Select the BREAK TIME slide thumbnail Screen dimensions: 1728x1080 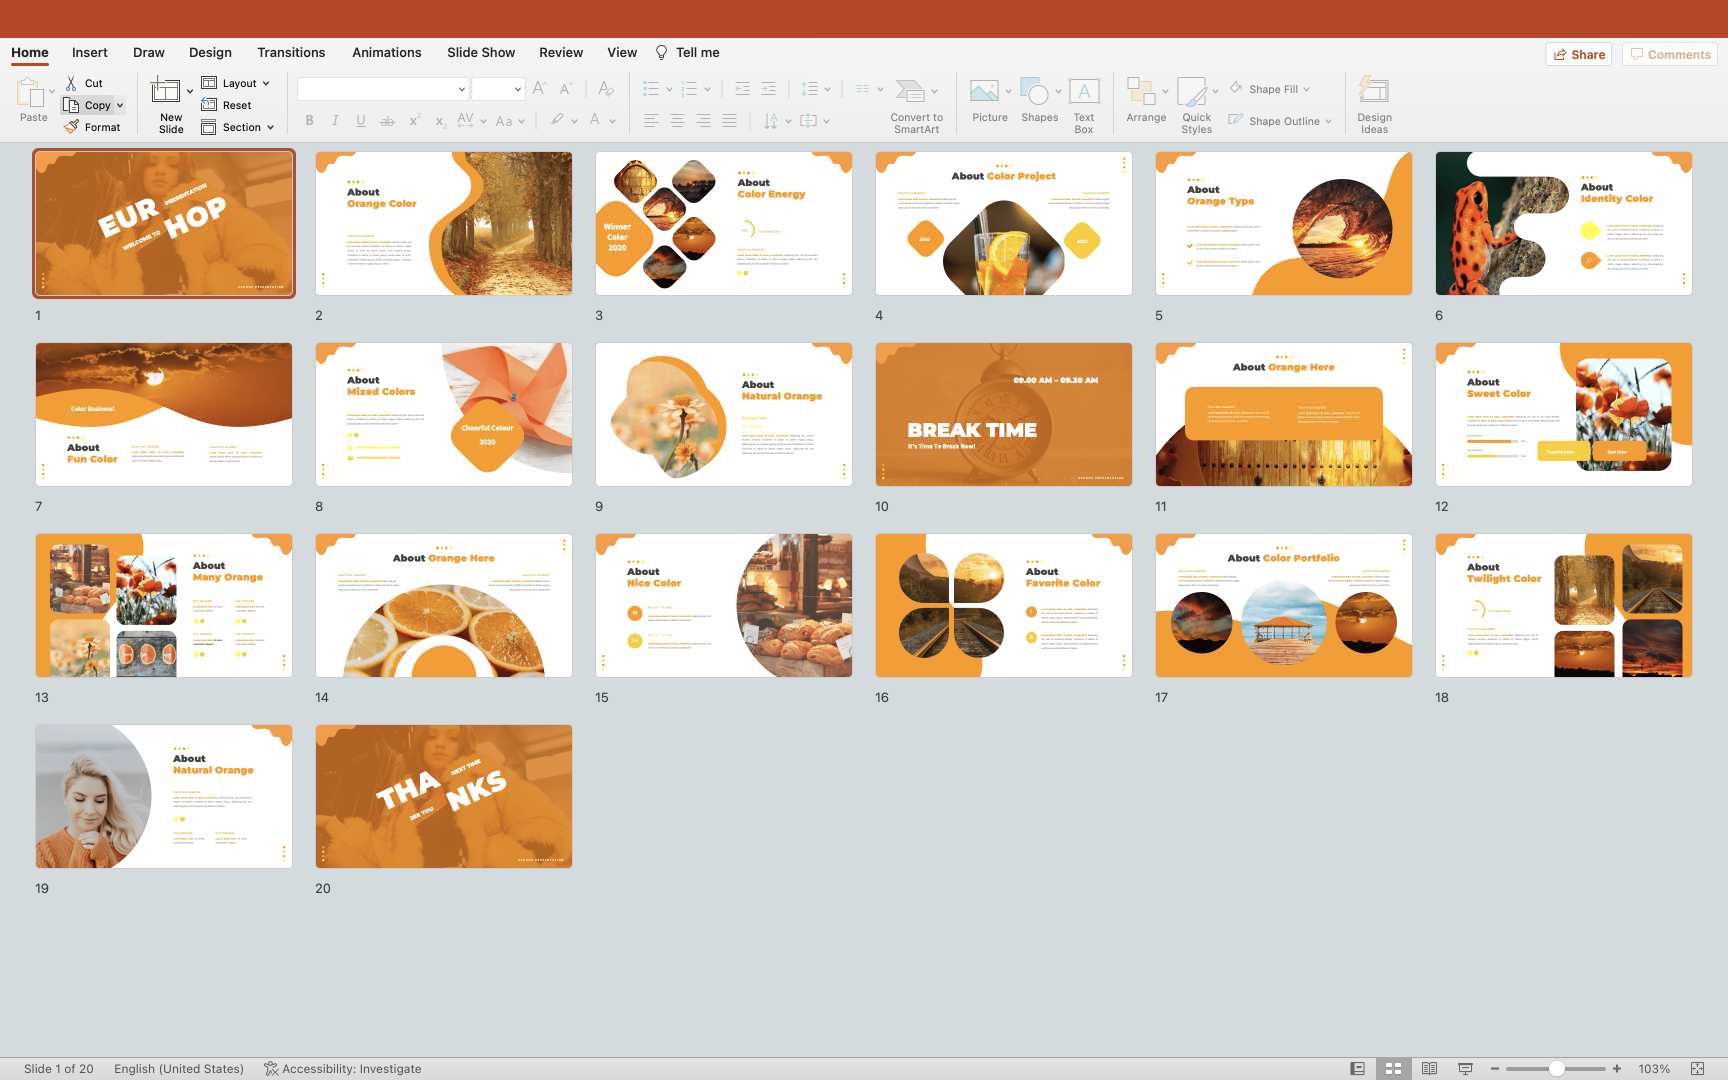coord(1003,415)
